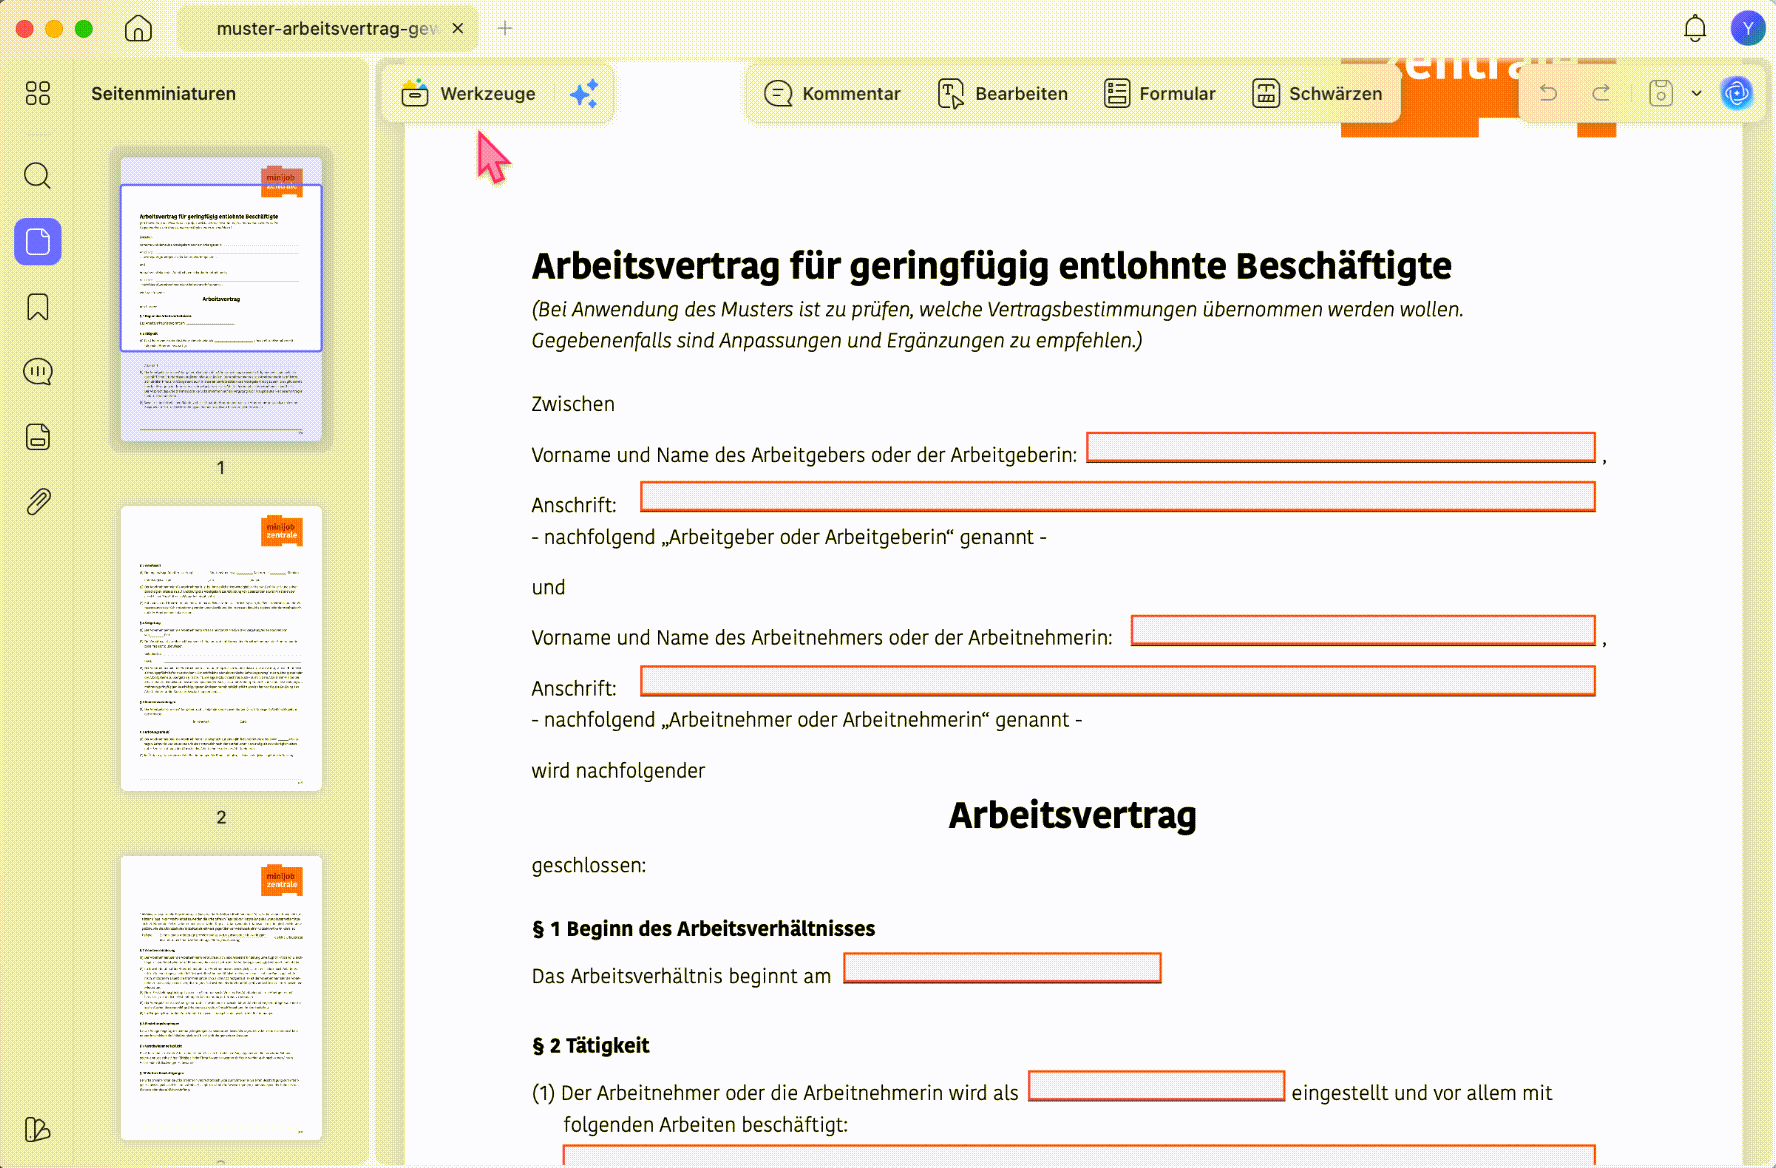Click the § 2 Tätigkeit heading
This screenshot has height=1168, width=1776.
[591, 1046]
